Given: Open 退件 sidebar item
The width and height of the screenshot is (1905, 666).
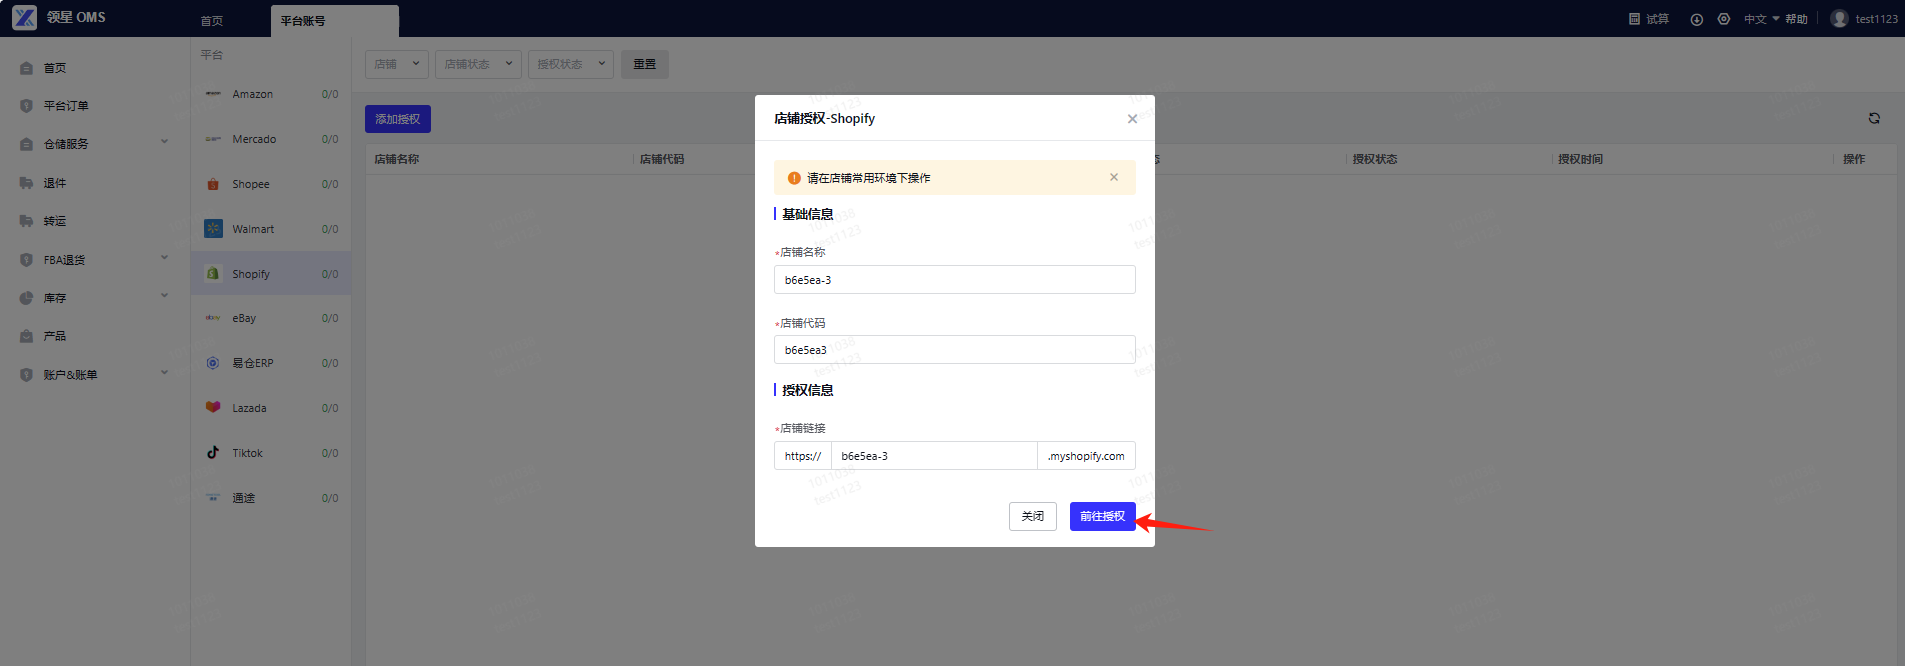Looking at the screenshot, I should tap(55, 183).
